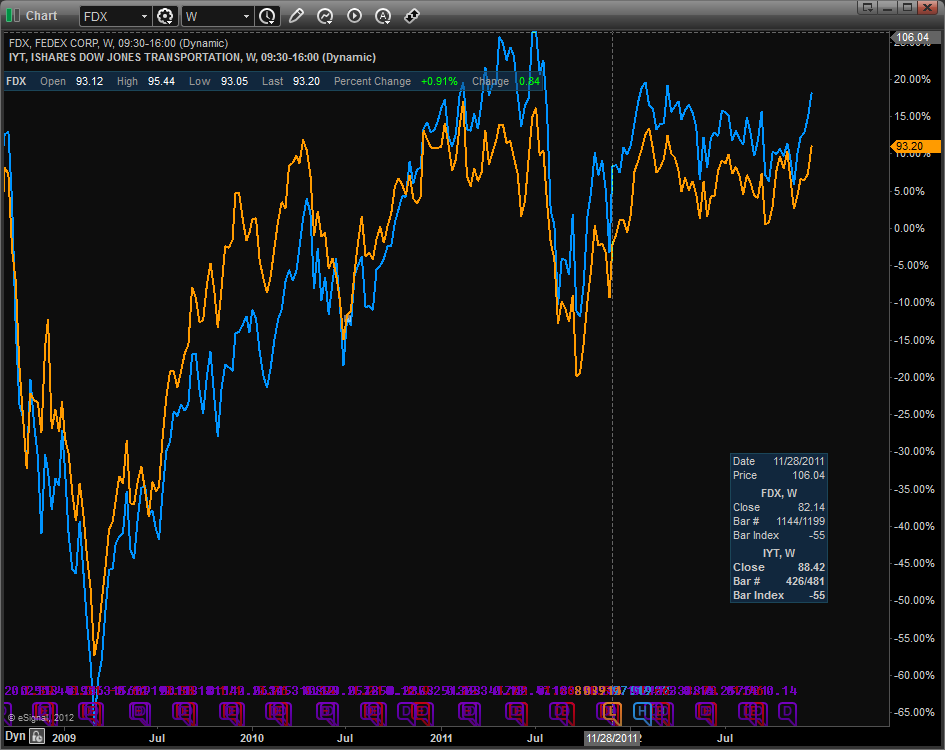
Task: Open the time template clock icon
Action: 267,16
